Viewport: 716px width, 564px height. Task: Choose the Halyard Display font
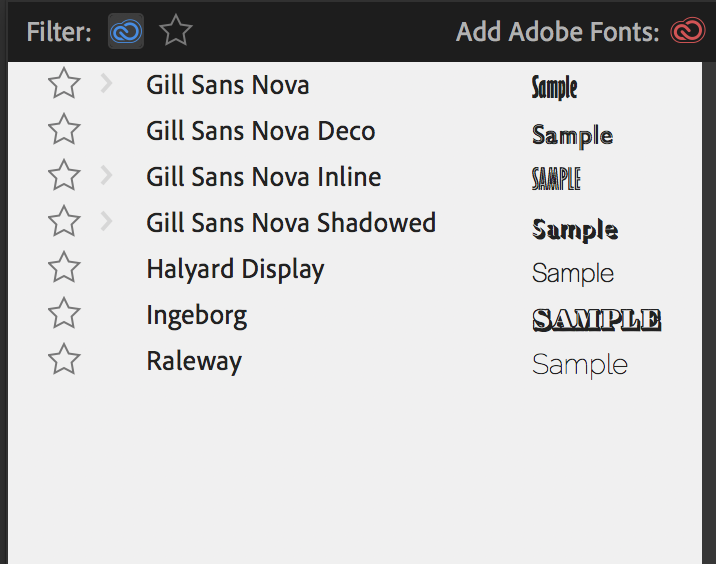click(x=235, y=269)
